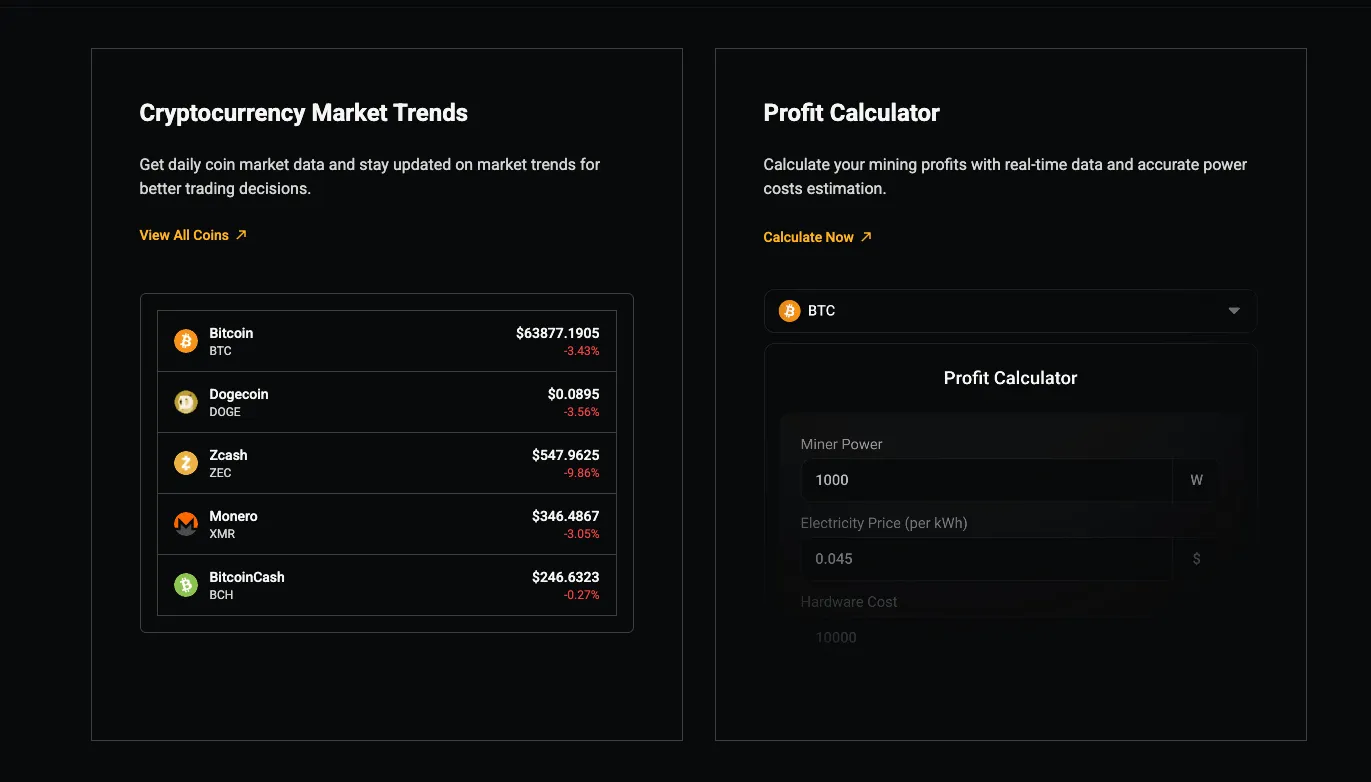The height and width of the screenshot is (782, 1371).
Task: Click the Monero coin icon
Action: (x=186, y=524)
